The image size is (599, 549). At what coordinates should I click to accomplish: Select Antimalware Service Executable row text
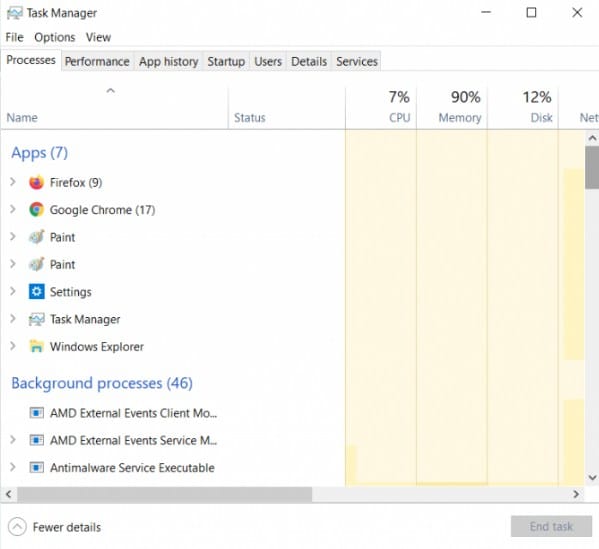pyautogui.click(x=132, y=468)
